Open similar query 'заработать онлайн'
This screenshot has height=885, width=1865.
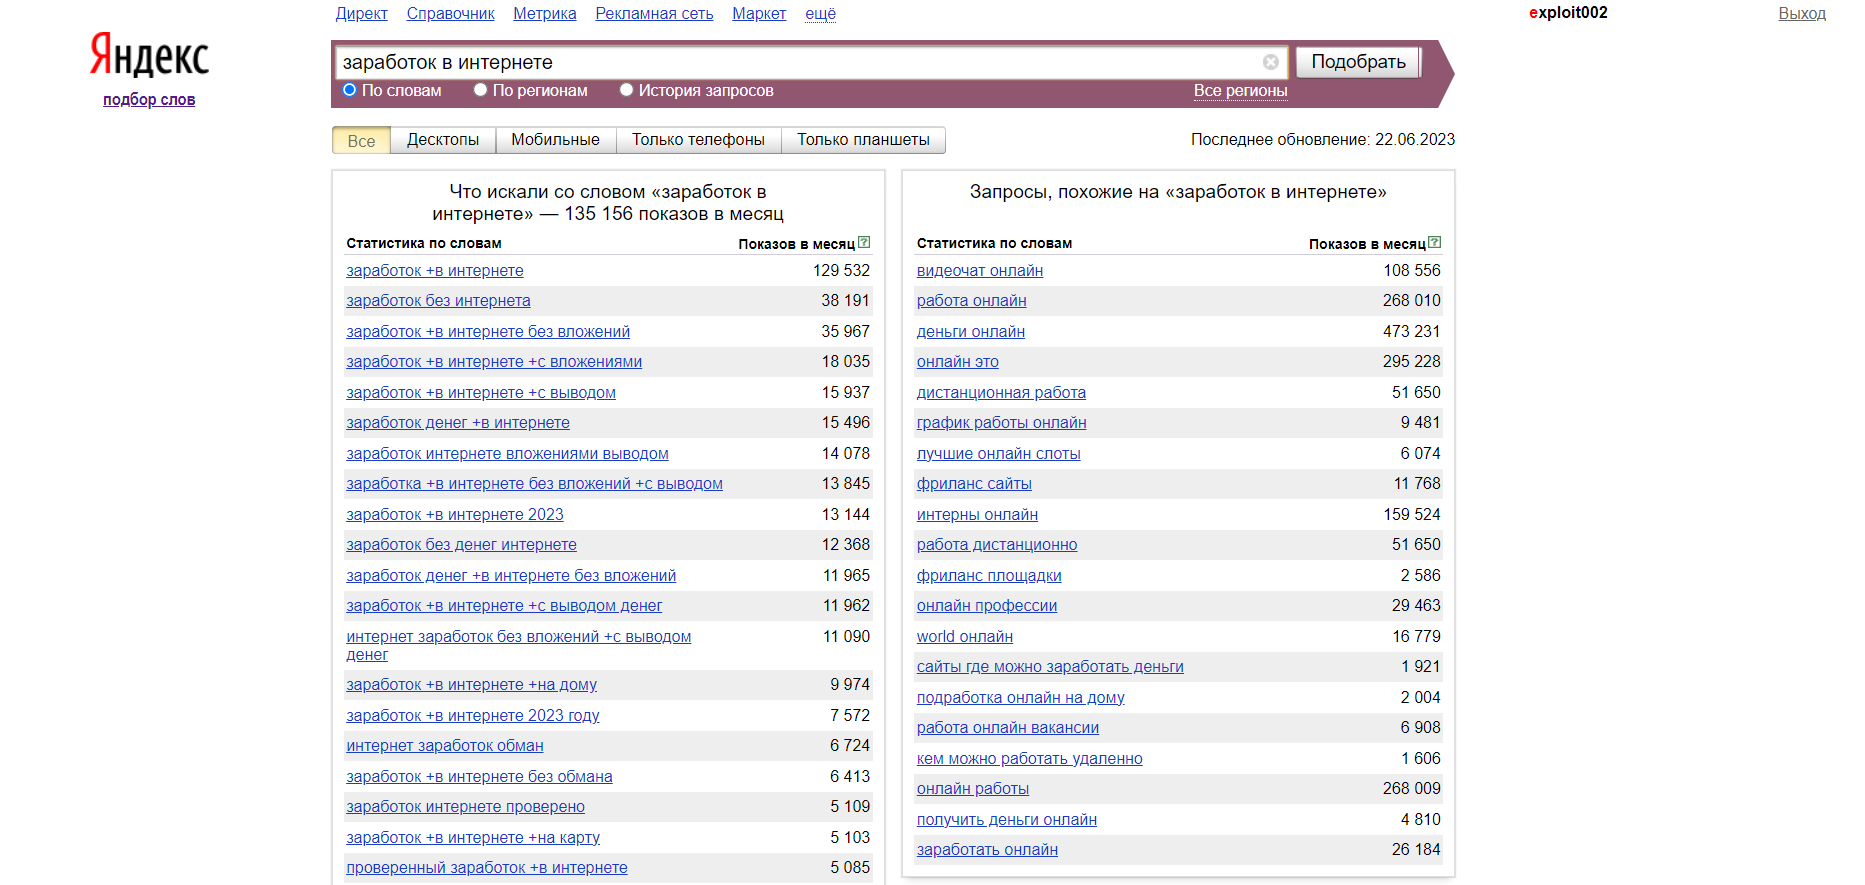click(x=987, y=850)
